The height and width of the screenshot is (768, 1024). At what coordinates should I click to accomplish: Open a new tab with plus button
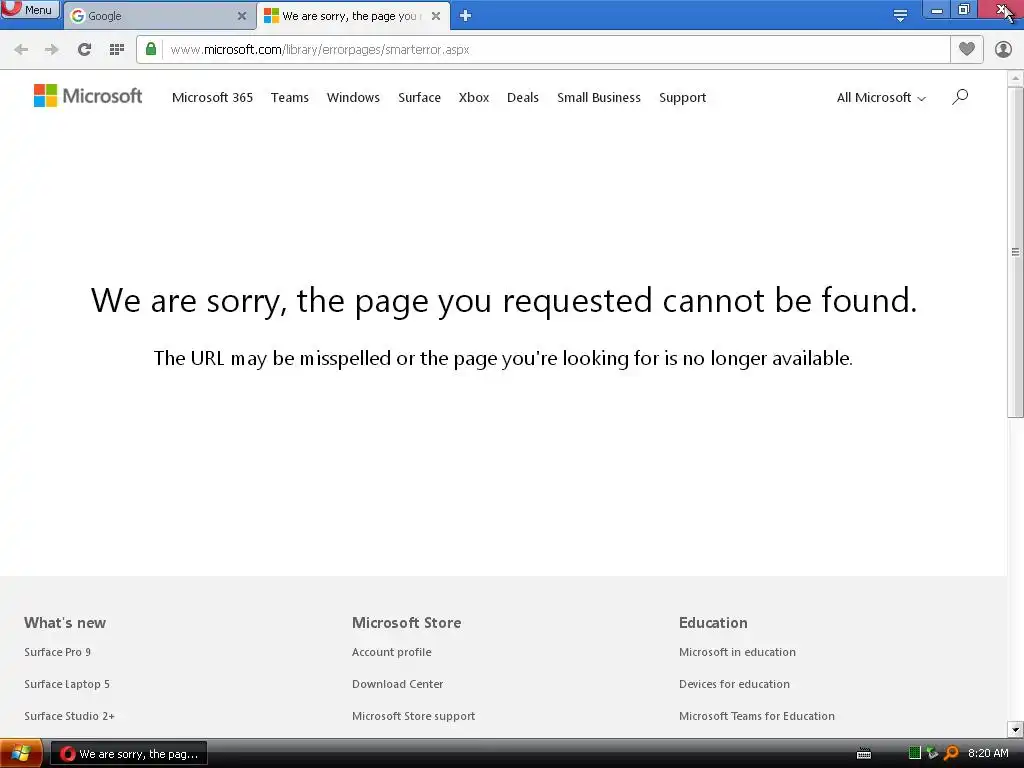465,16
